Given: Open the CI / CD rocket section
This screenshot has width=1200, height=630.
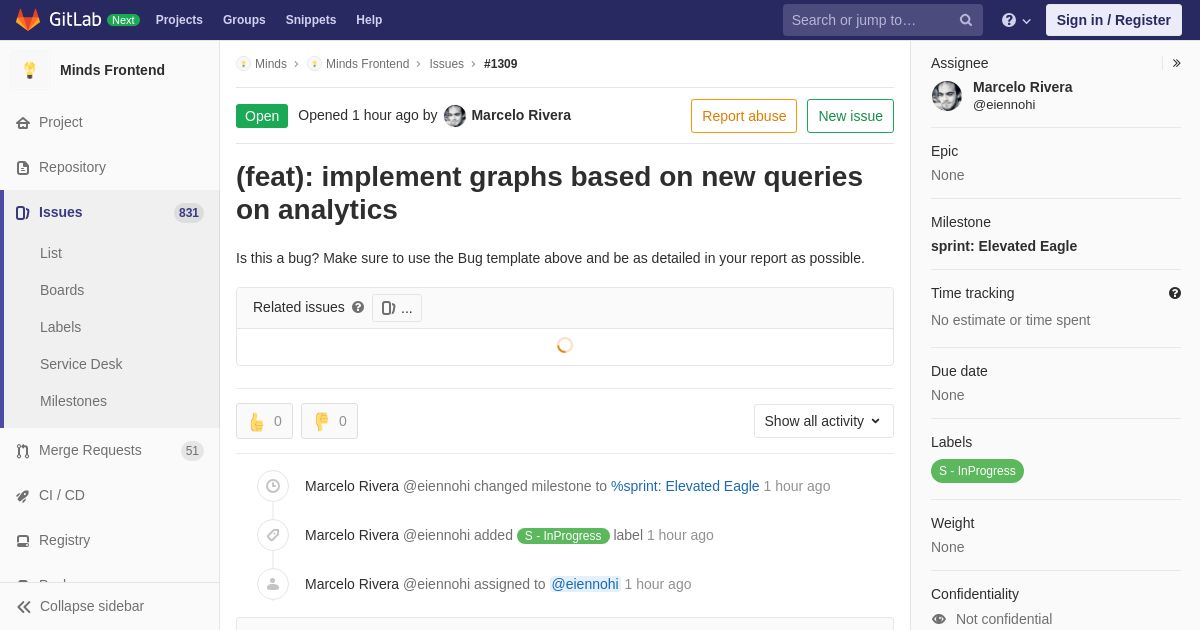Looking at the screenshot, I should point(61,495).
